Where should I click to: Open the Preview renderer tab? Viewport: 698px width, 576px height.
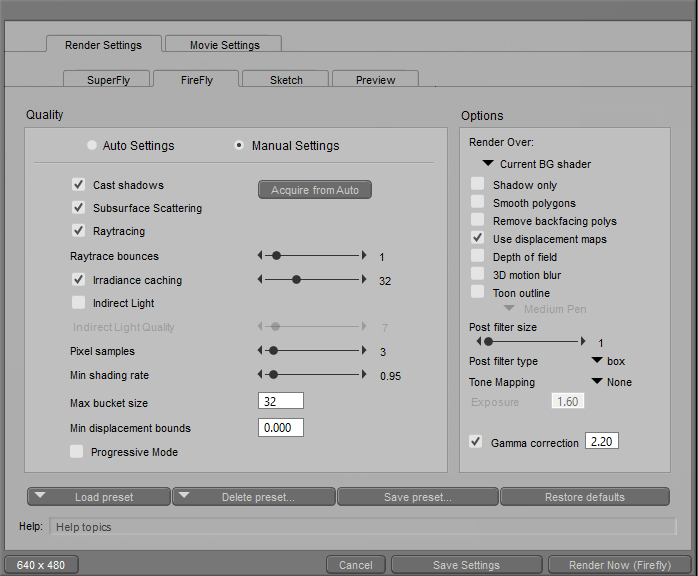coord(375,79)
